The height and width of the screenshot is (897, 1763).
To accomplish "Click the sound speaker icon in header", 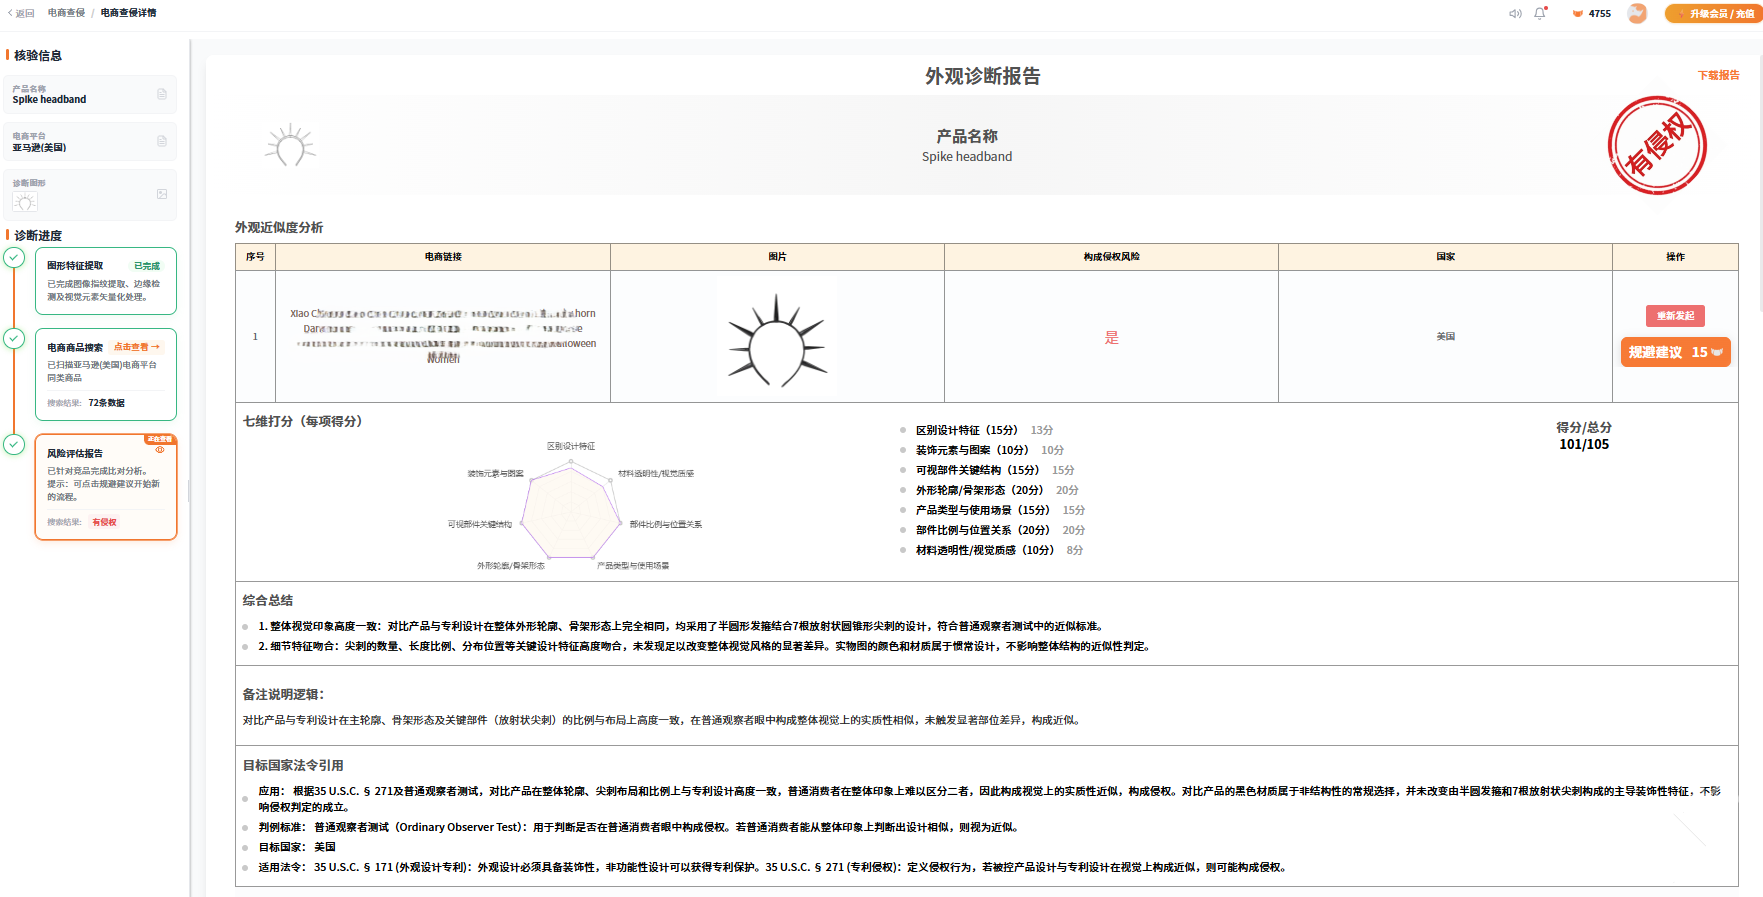I will 1515,13.
